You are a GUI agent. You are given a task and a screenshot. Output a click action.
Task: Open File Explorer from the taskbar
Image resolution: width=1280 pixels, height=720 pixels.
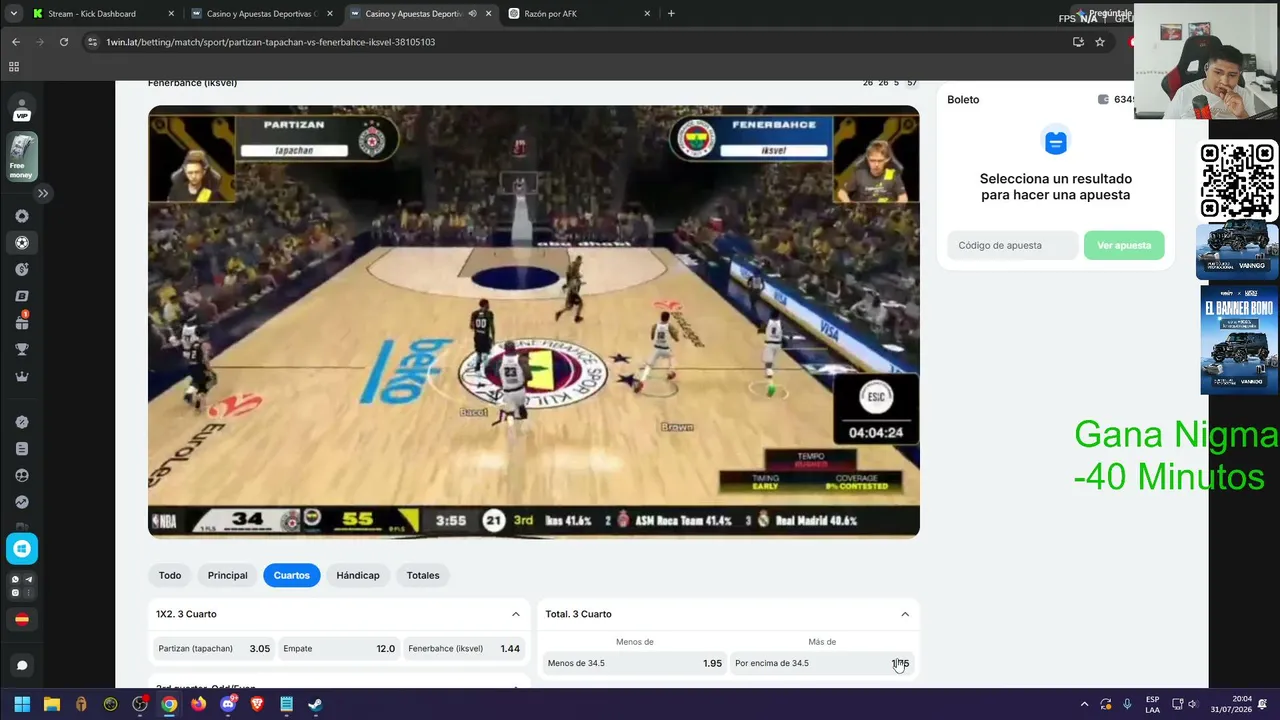(x=52, y=704)
